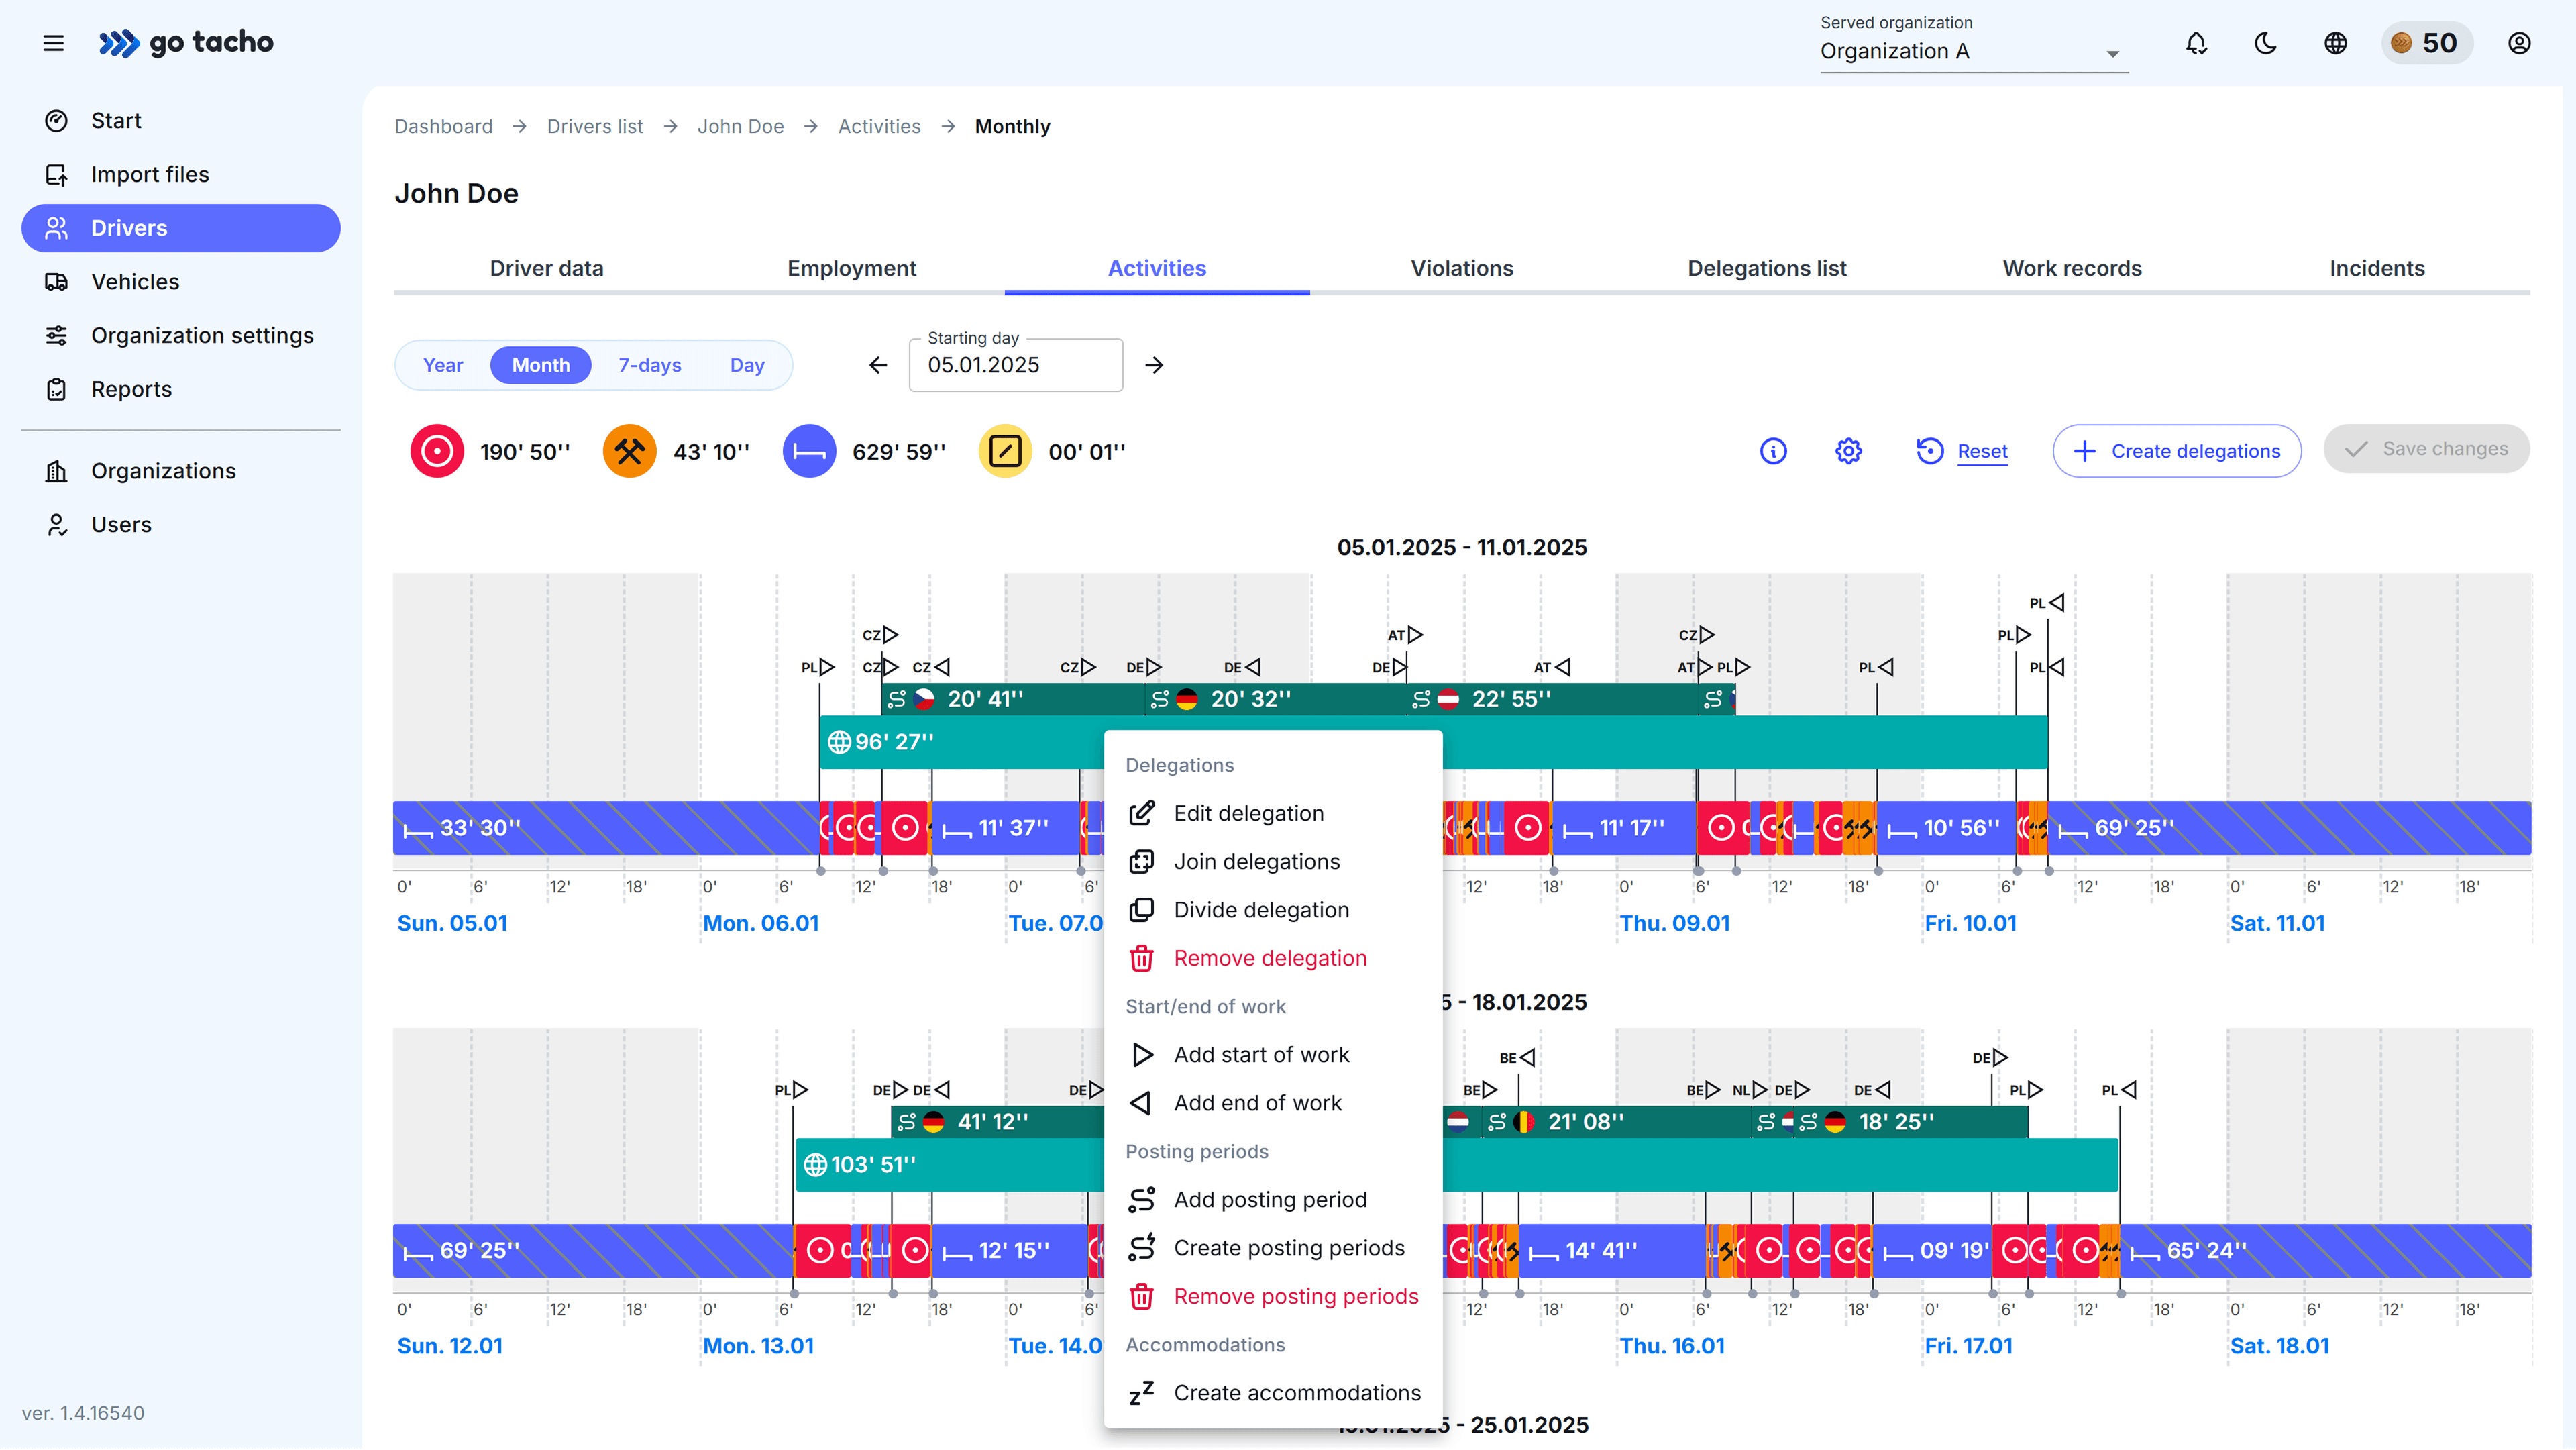Viewport: 2576px width, 1450px height.
Task: Open the hamburger navigation menu
Action: pos(53,43)
